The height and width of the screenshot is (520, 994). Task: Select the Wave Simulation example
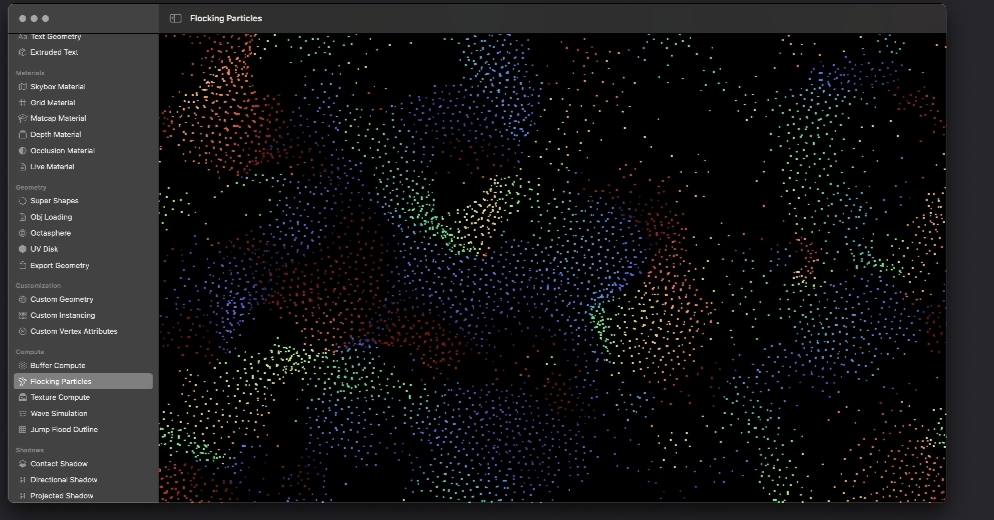58,414
